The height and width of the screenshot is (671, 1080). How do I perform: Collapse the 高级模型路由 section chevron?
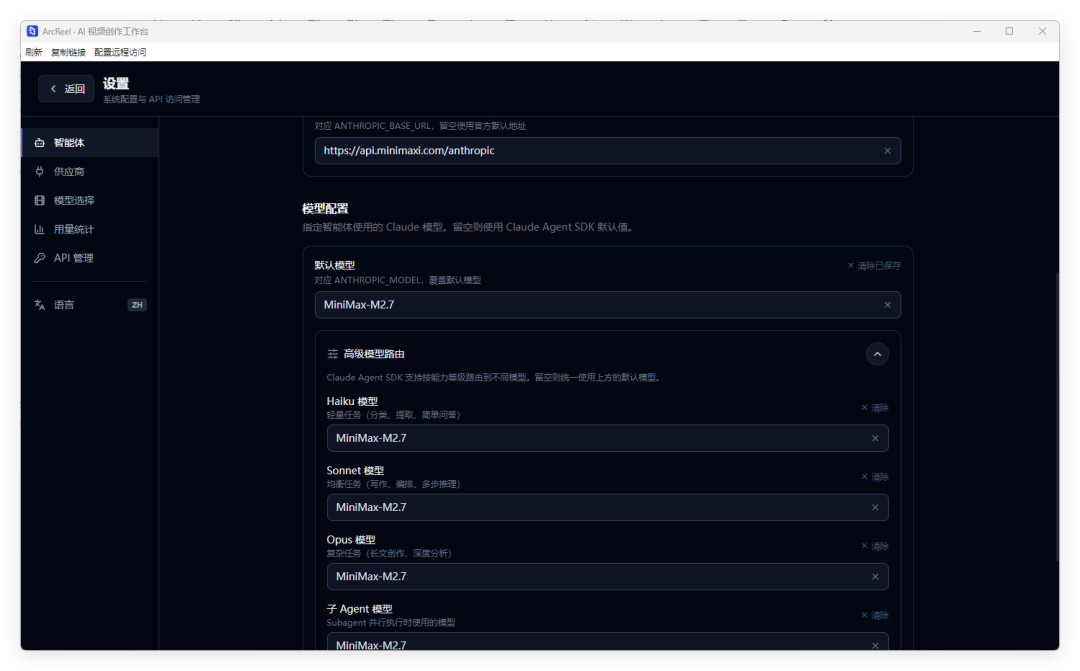click(877, 354)
